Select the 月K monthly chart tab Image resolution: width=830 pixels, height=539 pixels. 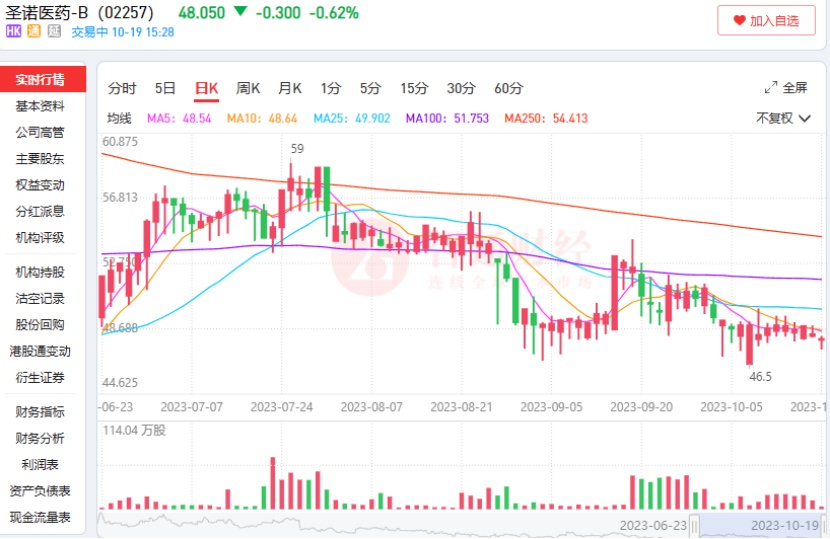[290, 88]
